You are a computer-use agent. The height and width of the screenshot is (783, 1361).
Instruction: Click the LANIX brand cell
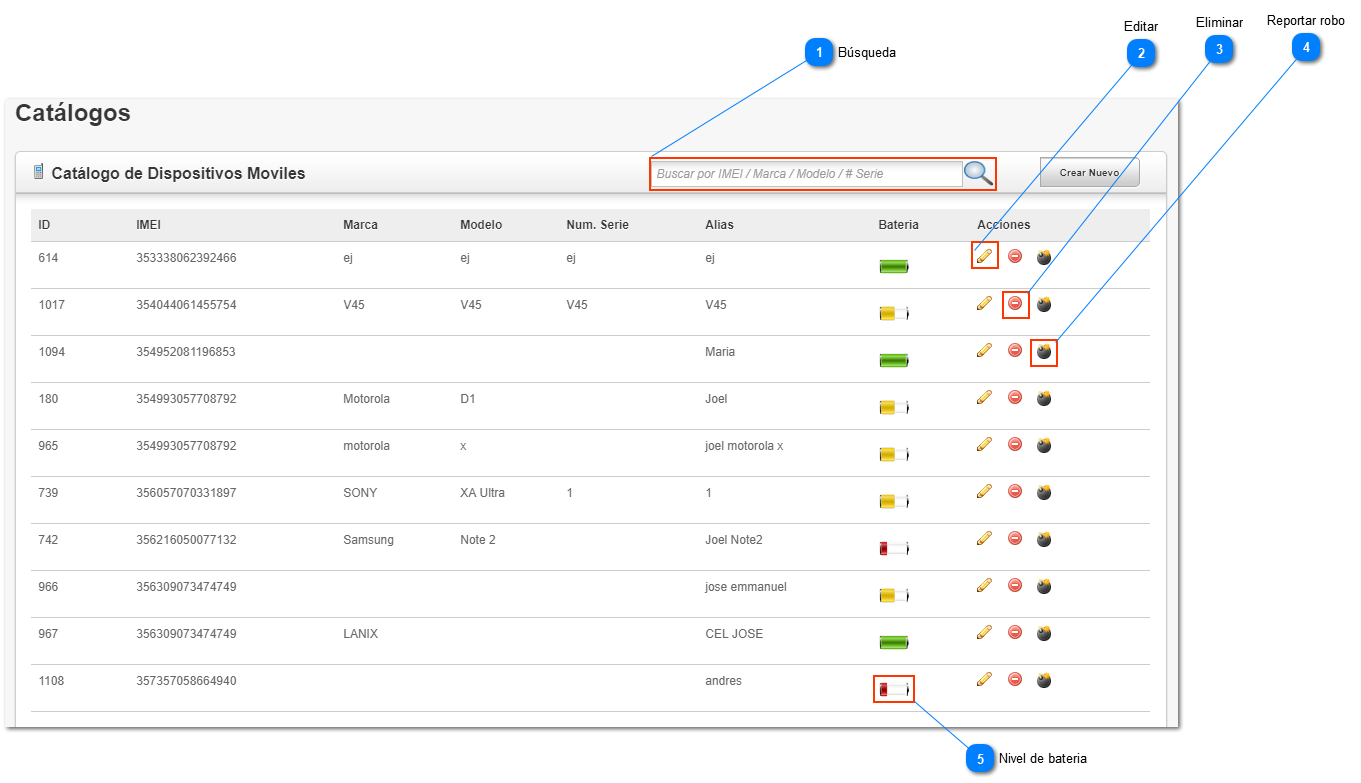click(x=360, y=633)
